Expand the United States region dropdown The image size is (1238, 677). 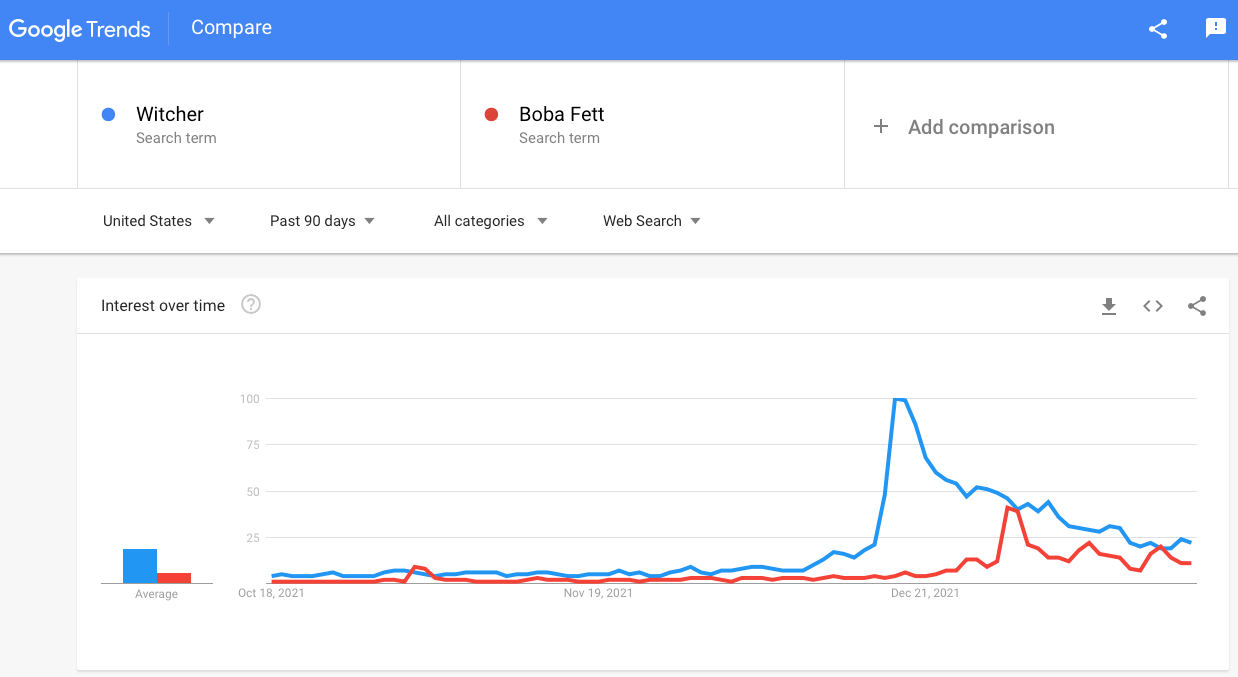[x=159, y=221]
